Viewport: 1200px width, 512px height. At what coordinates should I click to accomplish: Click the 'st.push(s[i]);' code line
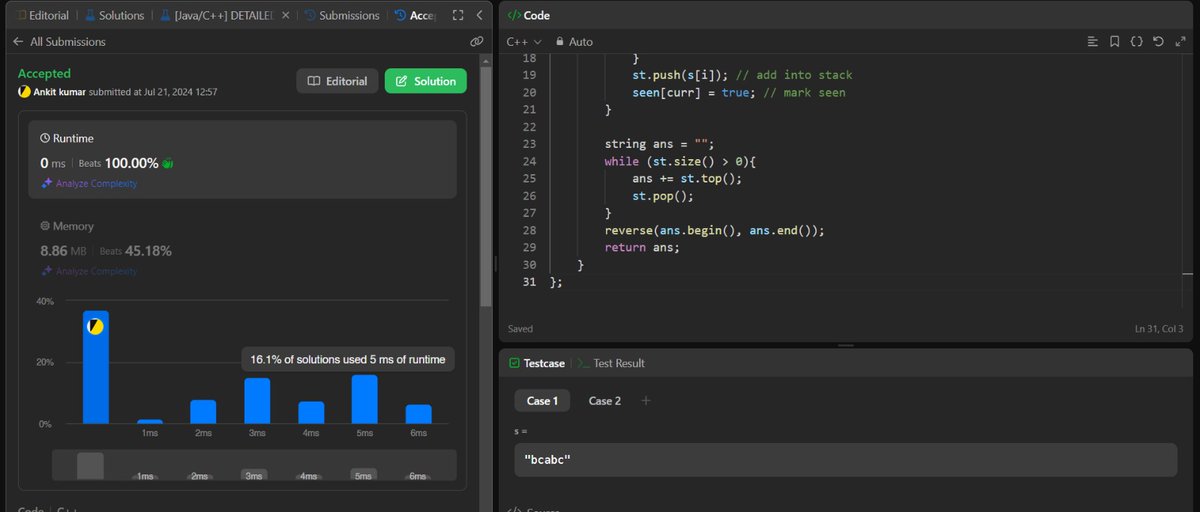[x=682, y=75]
